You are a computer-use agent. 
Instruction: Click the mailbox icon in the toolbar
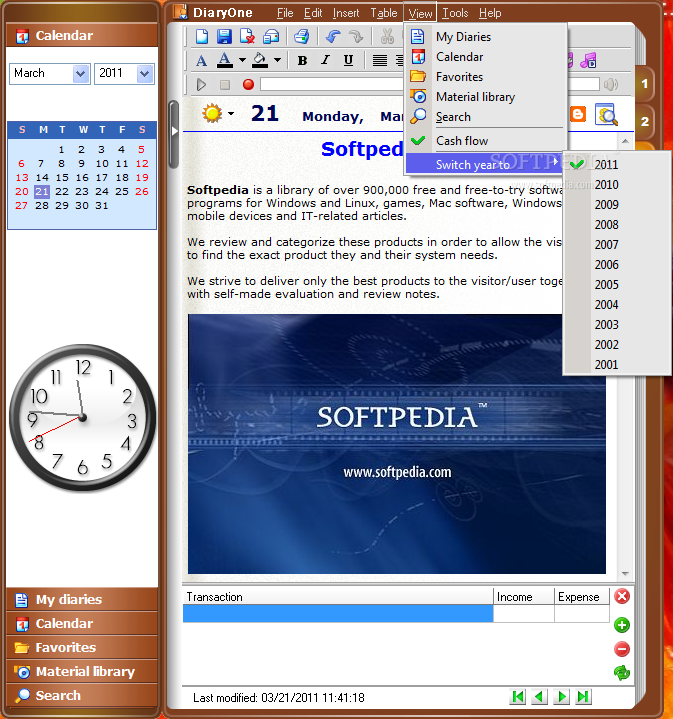tap(271, 36)
